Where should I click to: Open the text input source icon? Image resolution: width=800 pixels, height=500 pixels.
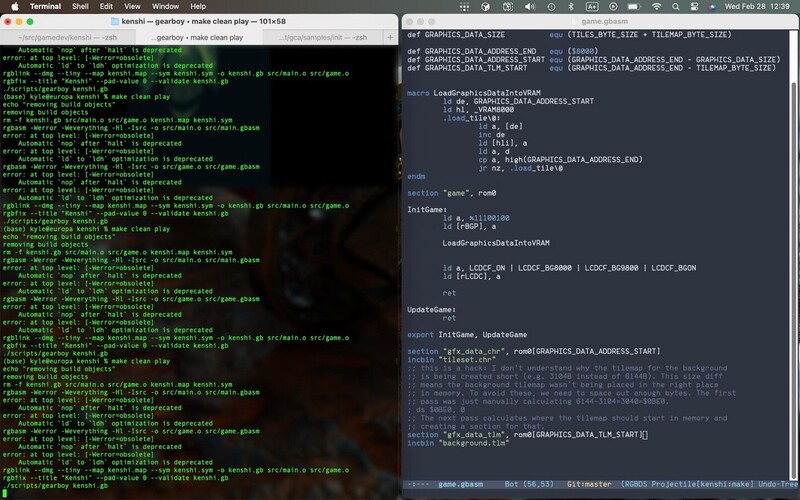click(x=592, y=7)
